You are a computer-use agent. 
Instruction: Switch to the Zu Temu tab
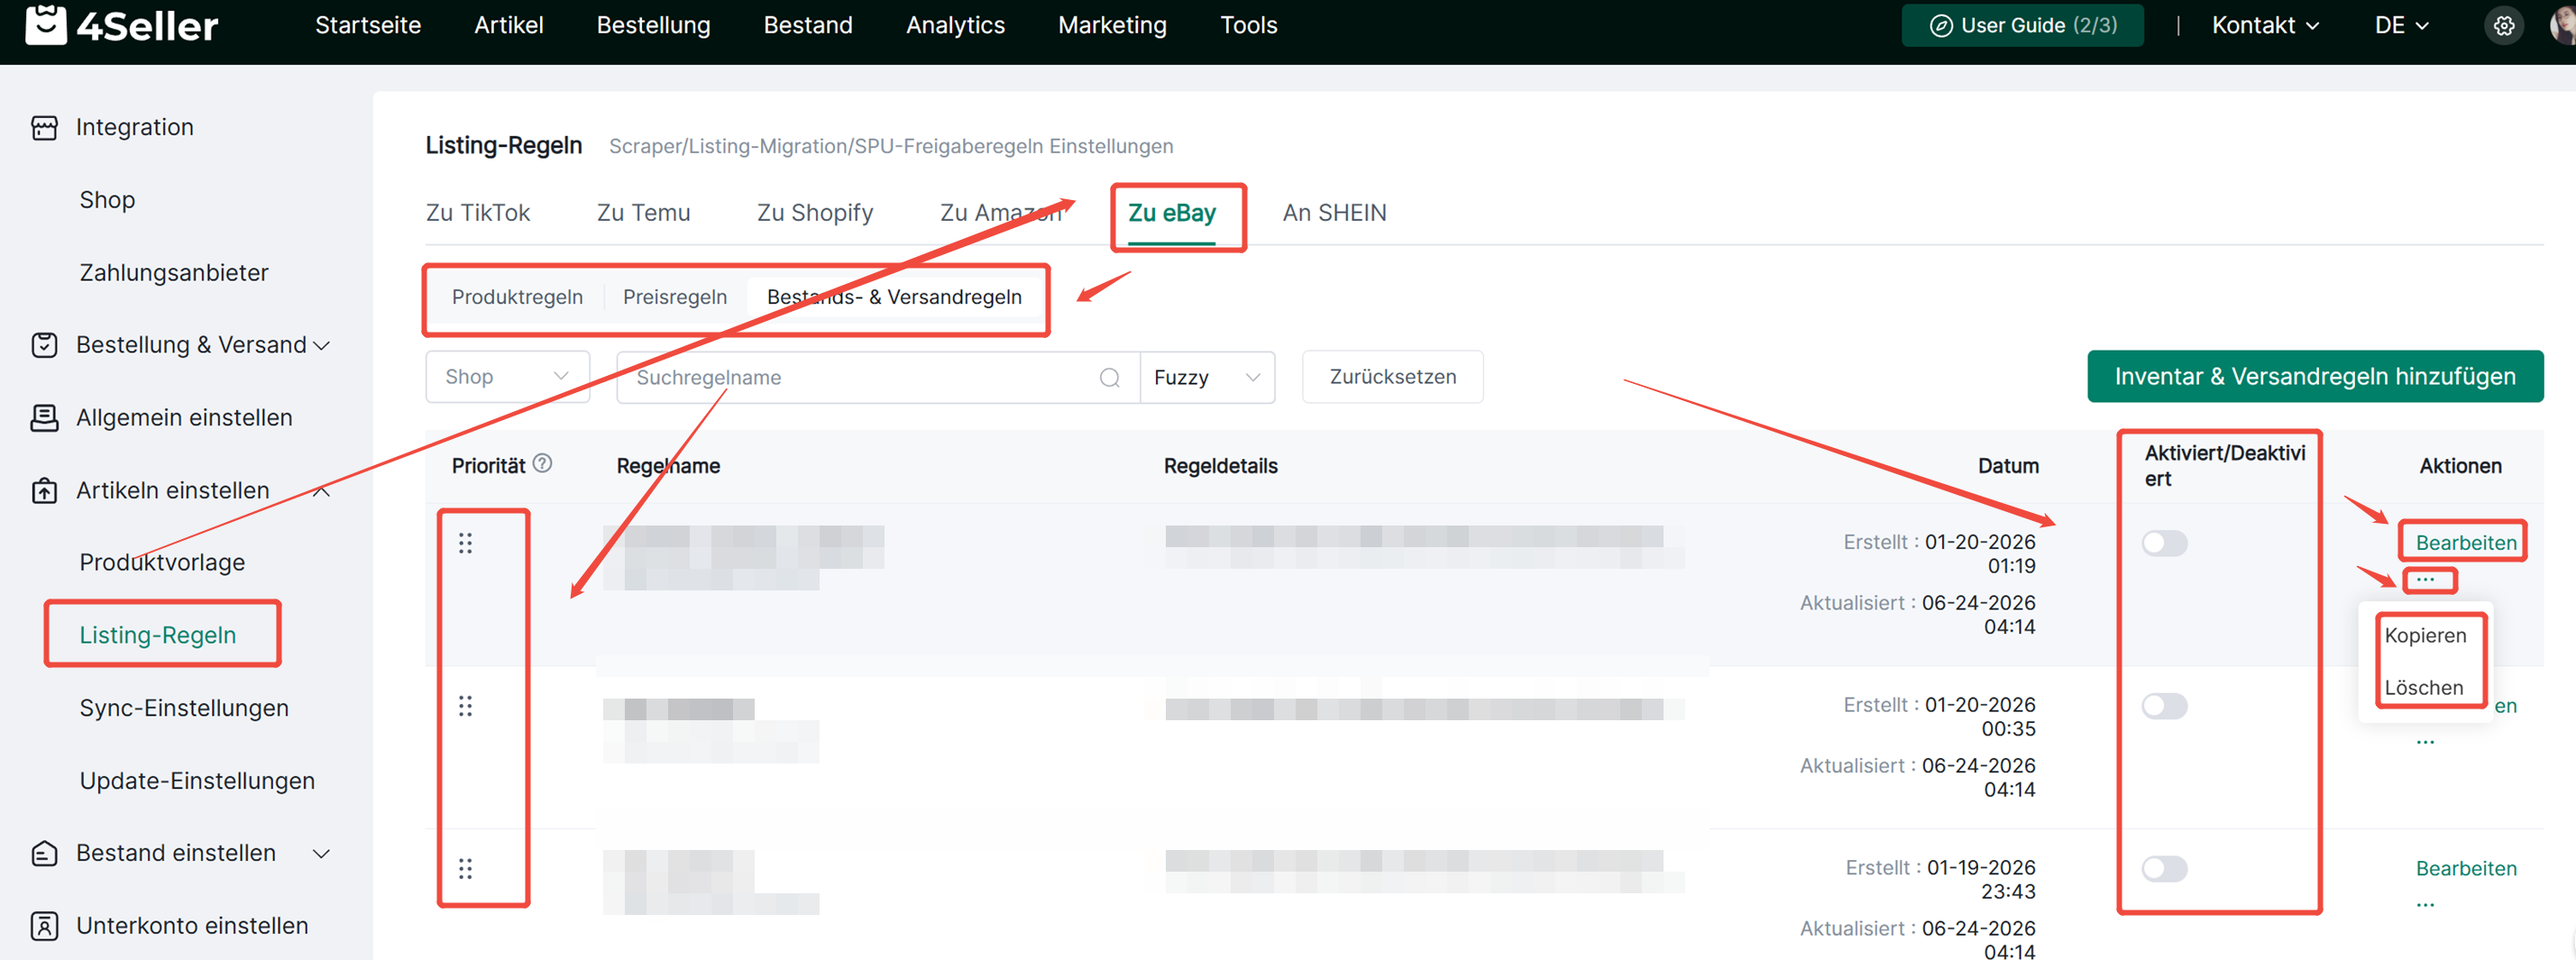[x=643, y=213]
